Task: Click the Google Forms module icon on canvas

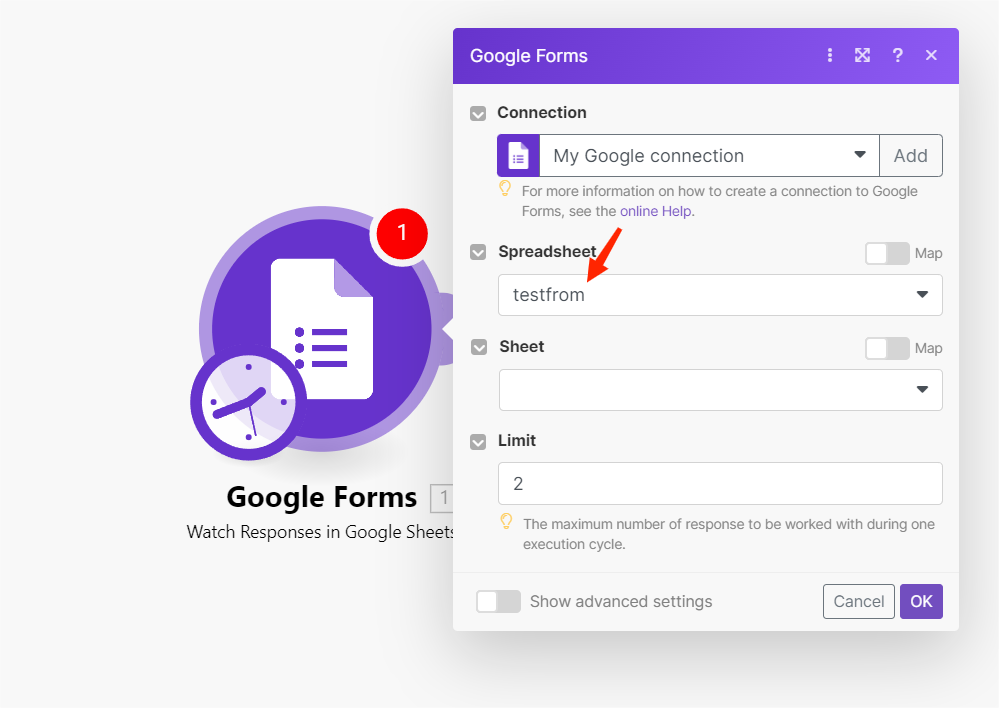Action: (x=322, y=329)
